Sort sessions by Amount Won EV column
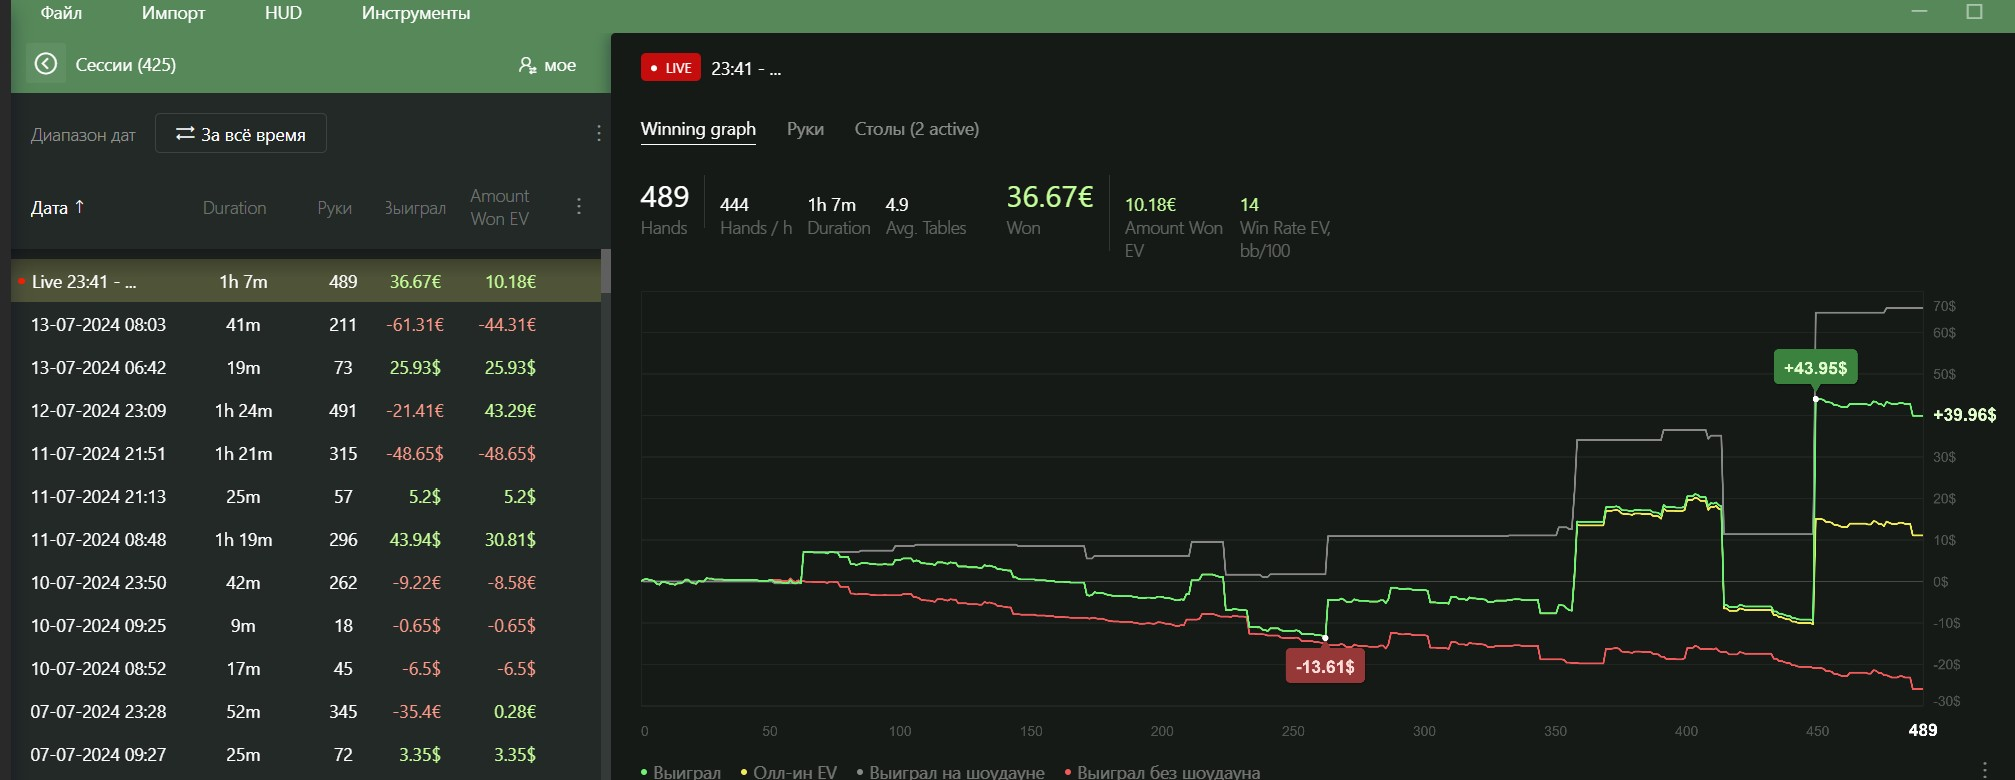This screenshot has height=780, width=2015. (x=500, y=207)
